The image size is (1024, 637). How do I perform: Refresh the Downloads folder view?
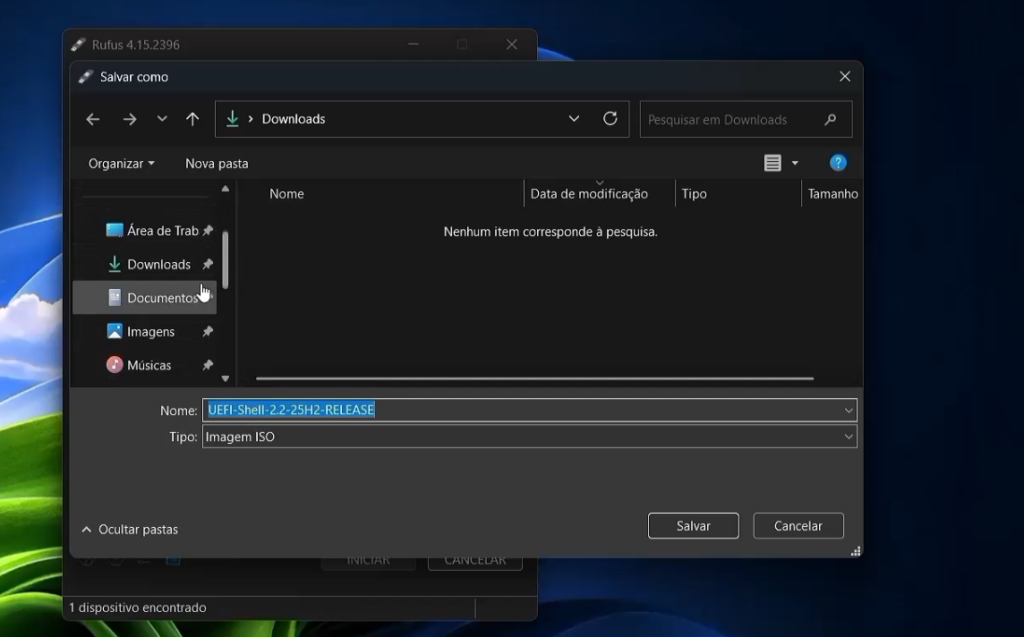point(610,119)
